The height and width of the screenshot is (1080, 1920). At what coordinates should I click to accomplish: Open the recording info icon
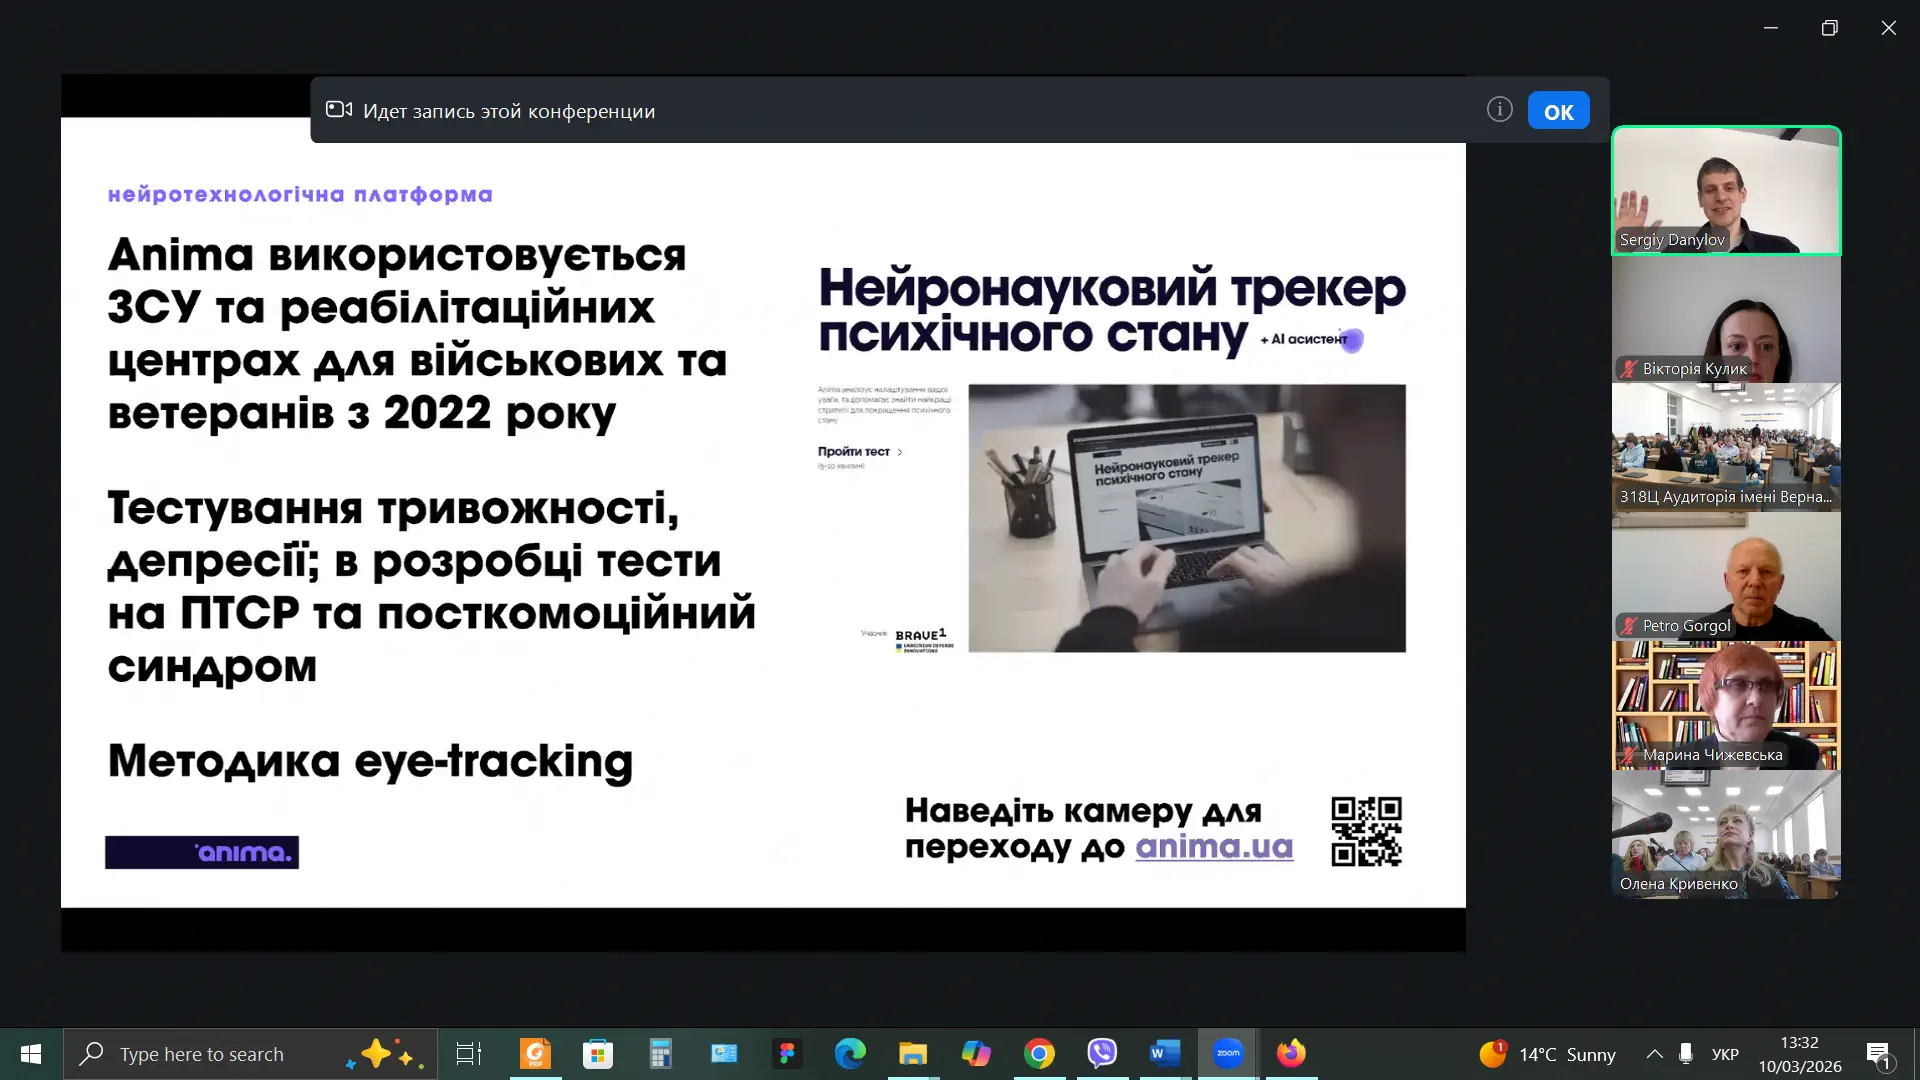coord(1499,110)
